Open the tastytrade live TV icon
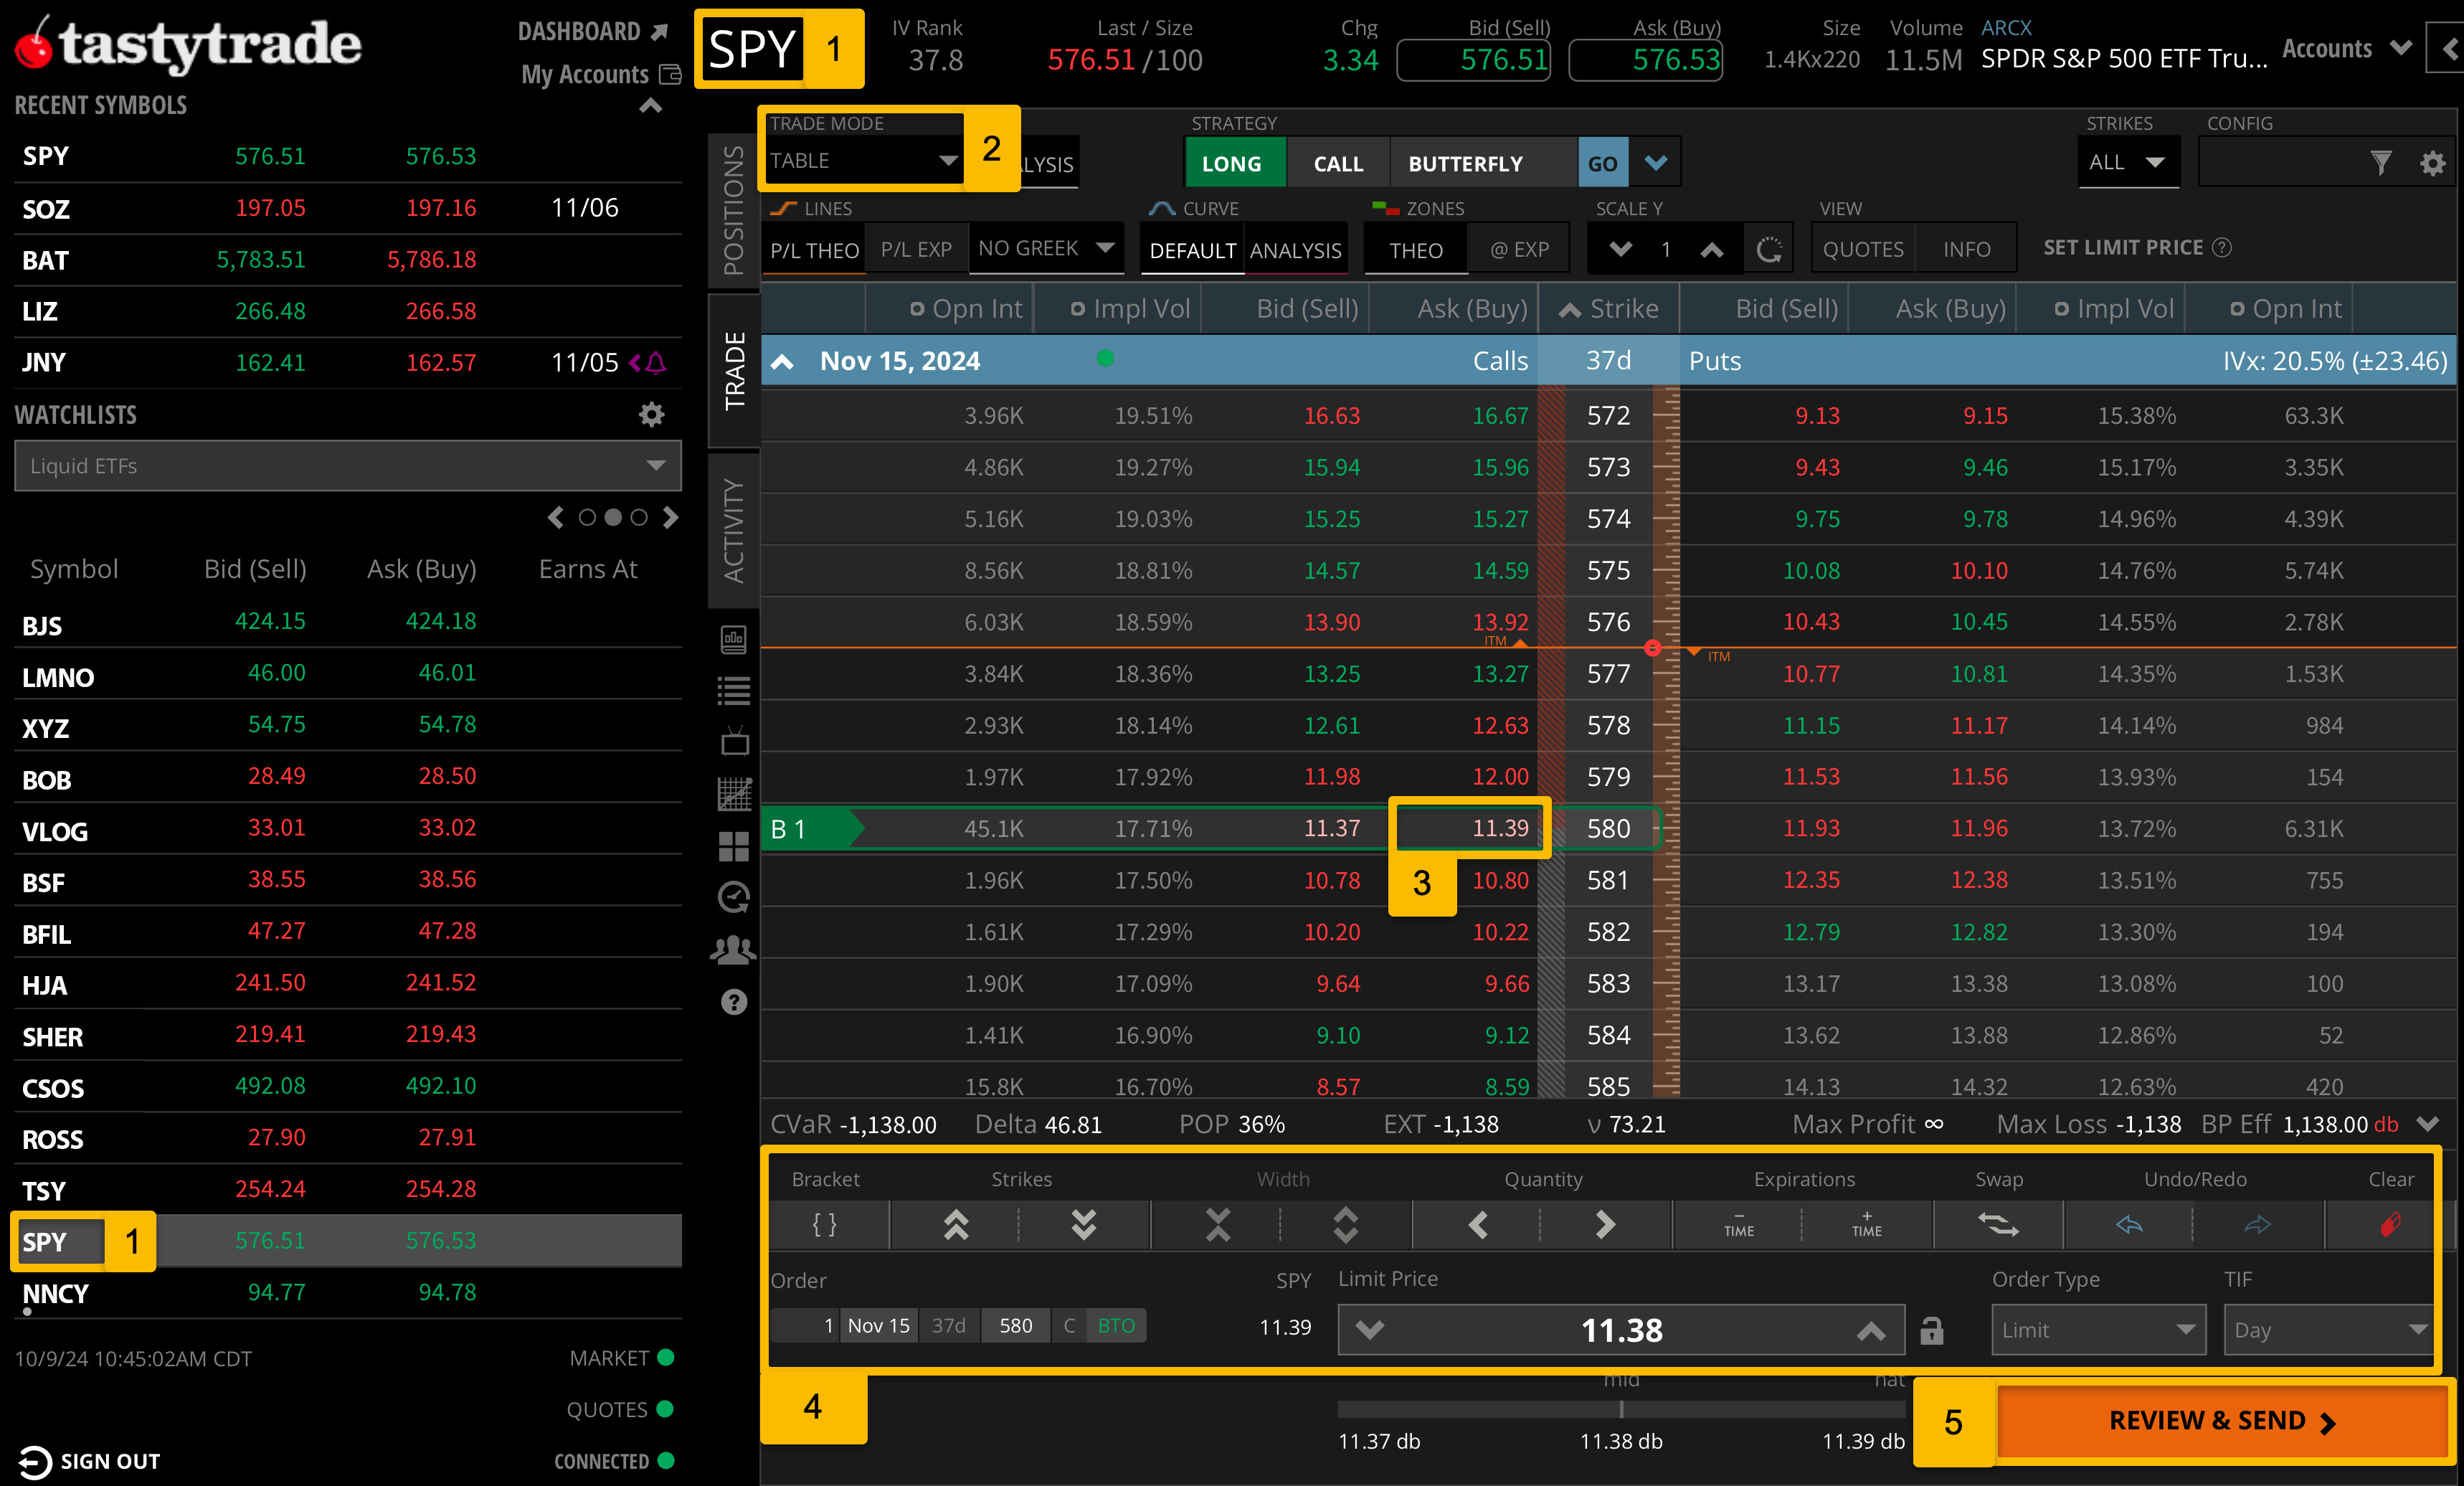The image size is (2464, 1486). 735,741
